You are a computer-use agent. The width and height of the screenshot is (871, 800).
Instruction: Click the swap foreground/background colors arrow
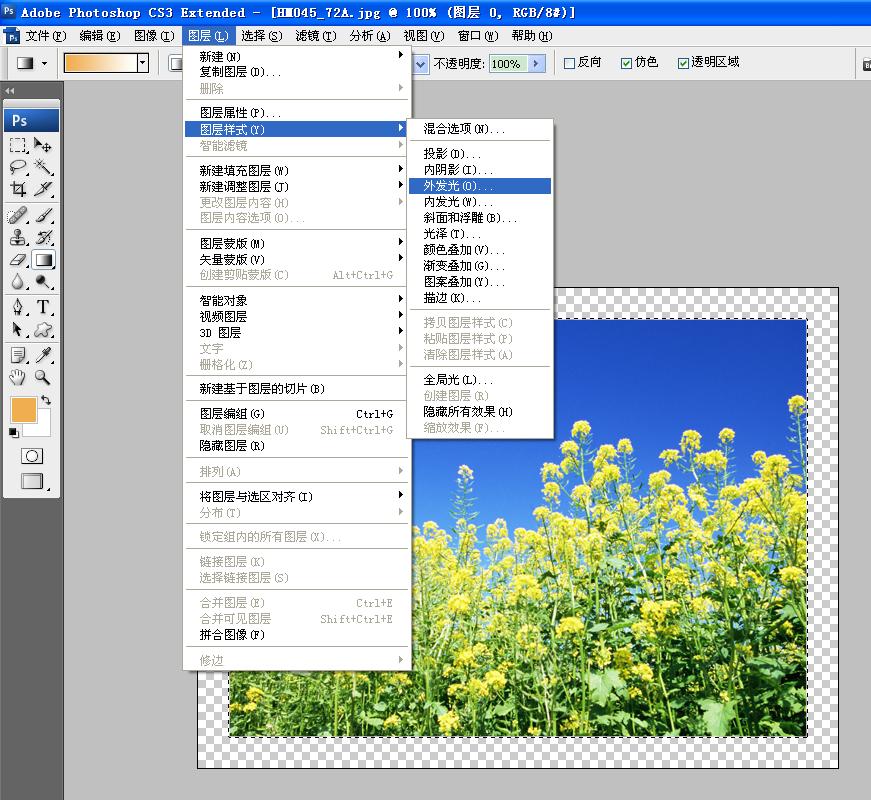coord(46,400)
